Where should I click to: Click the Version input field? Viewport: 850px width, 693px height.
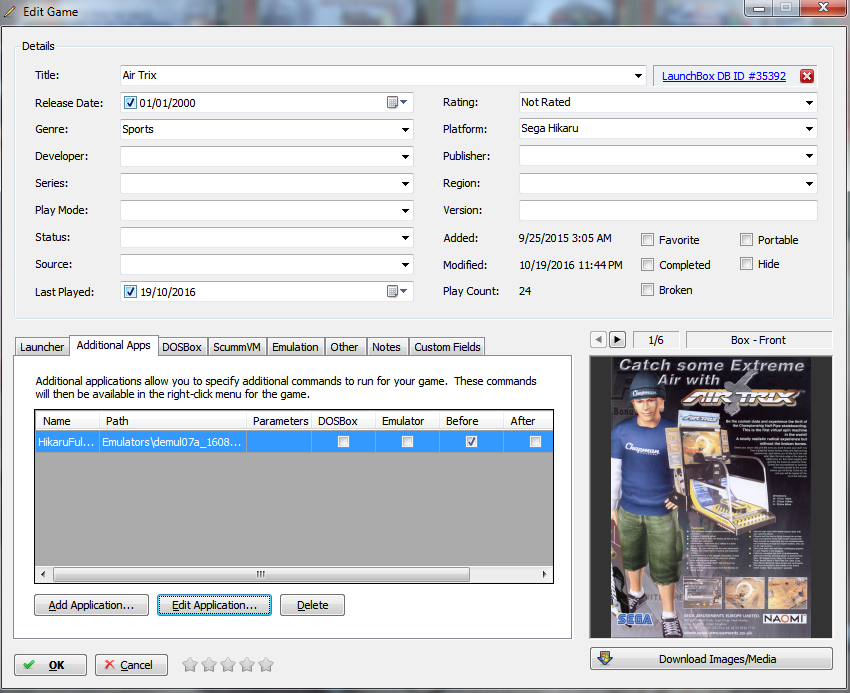coord(668,210)
